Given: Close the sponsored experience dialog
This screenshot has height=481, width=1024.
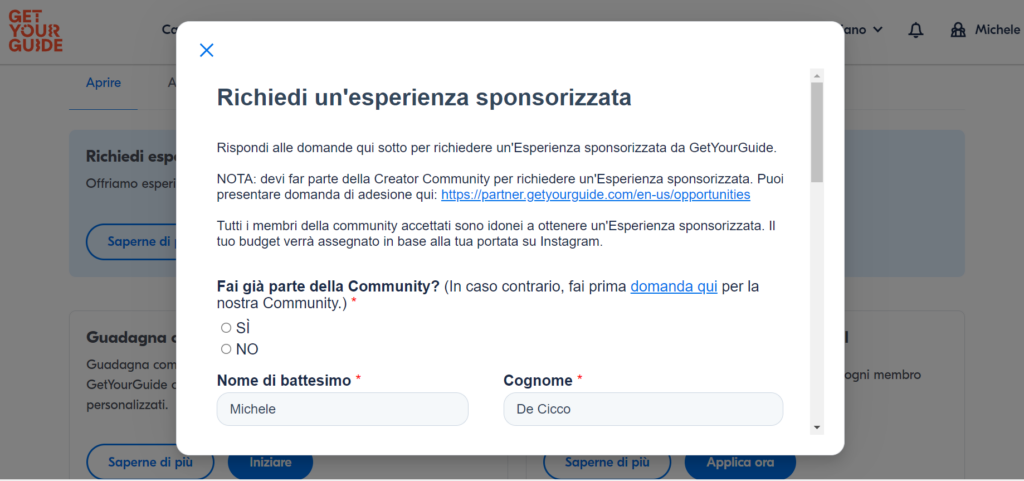Looking at the screenshot, I should pyautogui.click(x=207, y=51).
